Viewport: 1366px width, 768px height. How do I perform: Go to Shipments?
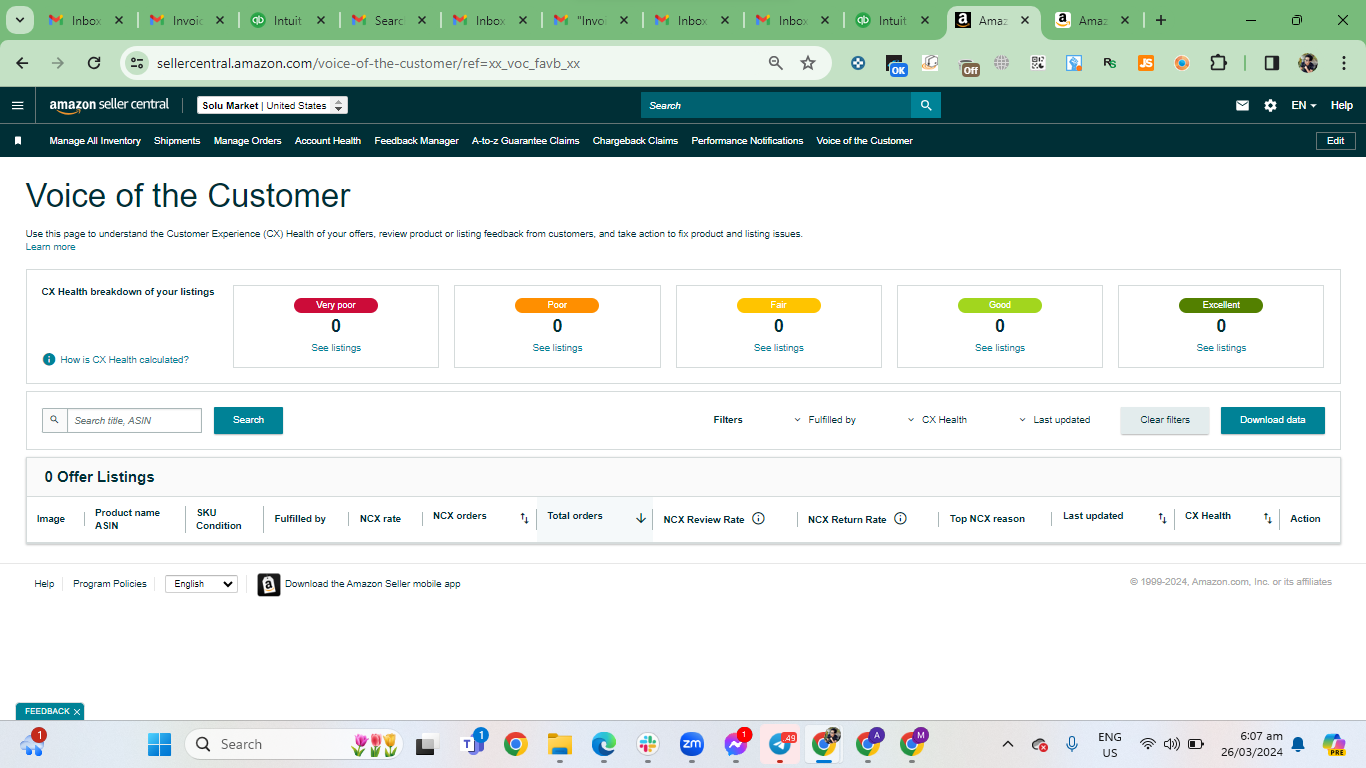(x=177, y=141)
